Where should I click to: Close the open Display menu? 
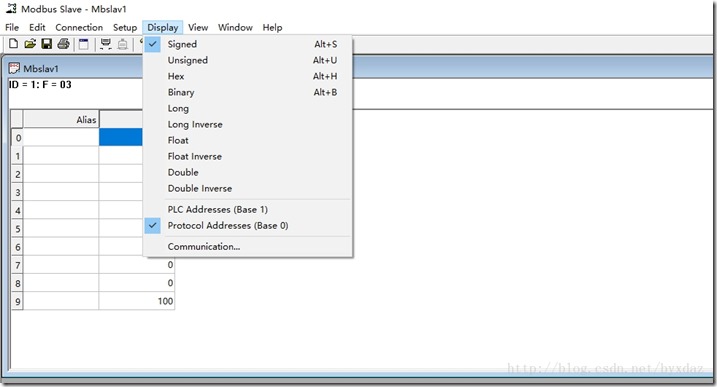tap(163, 27)
